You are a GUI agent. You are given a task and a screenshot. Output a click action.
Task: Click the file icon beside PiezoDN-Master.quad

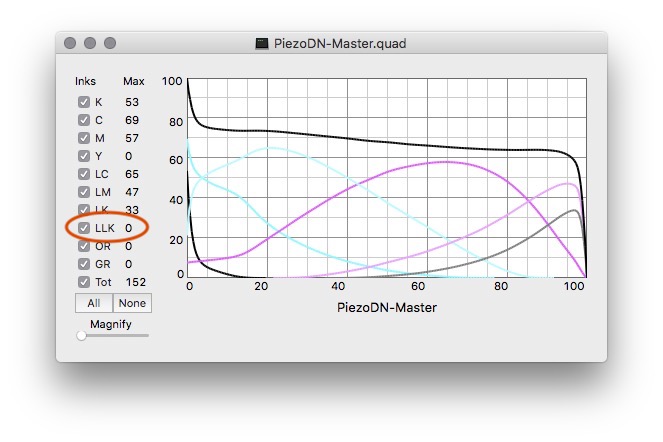[x=262, y=43]
